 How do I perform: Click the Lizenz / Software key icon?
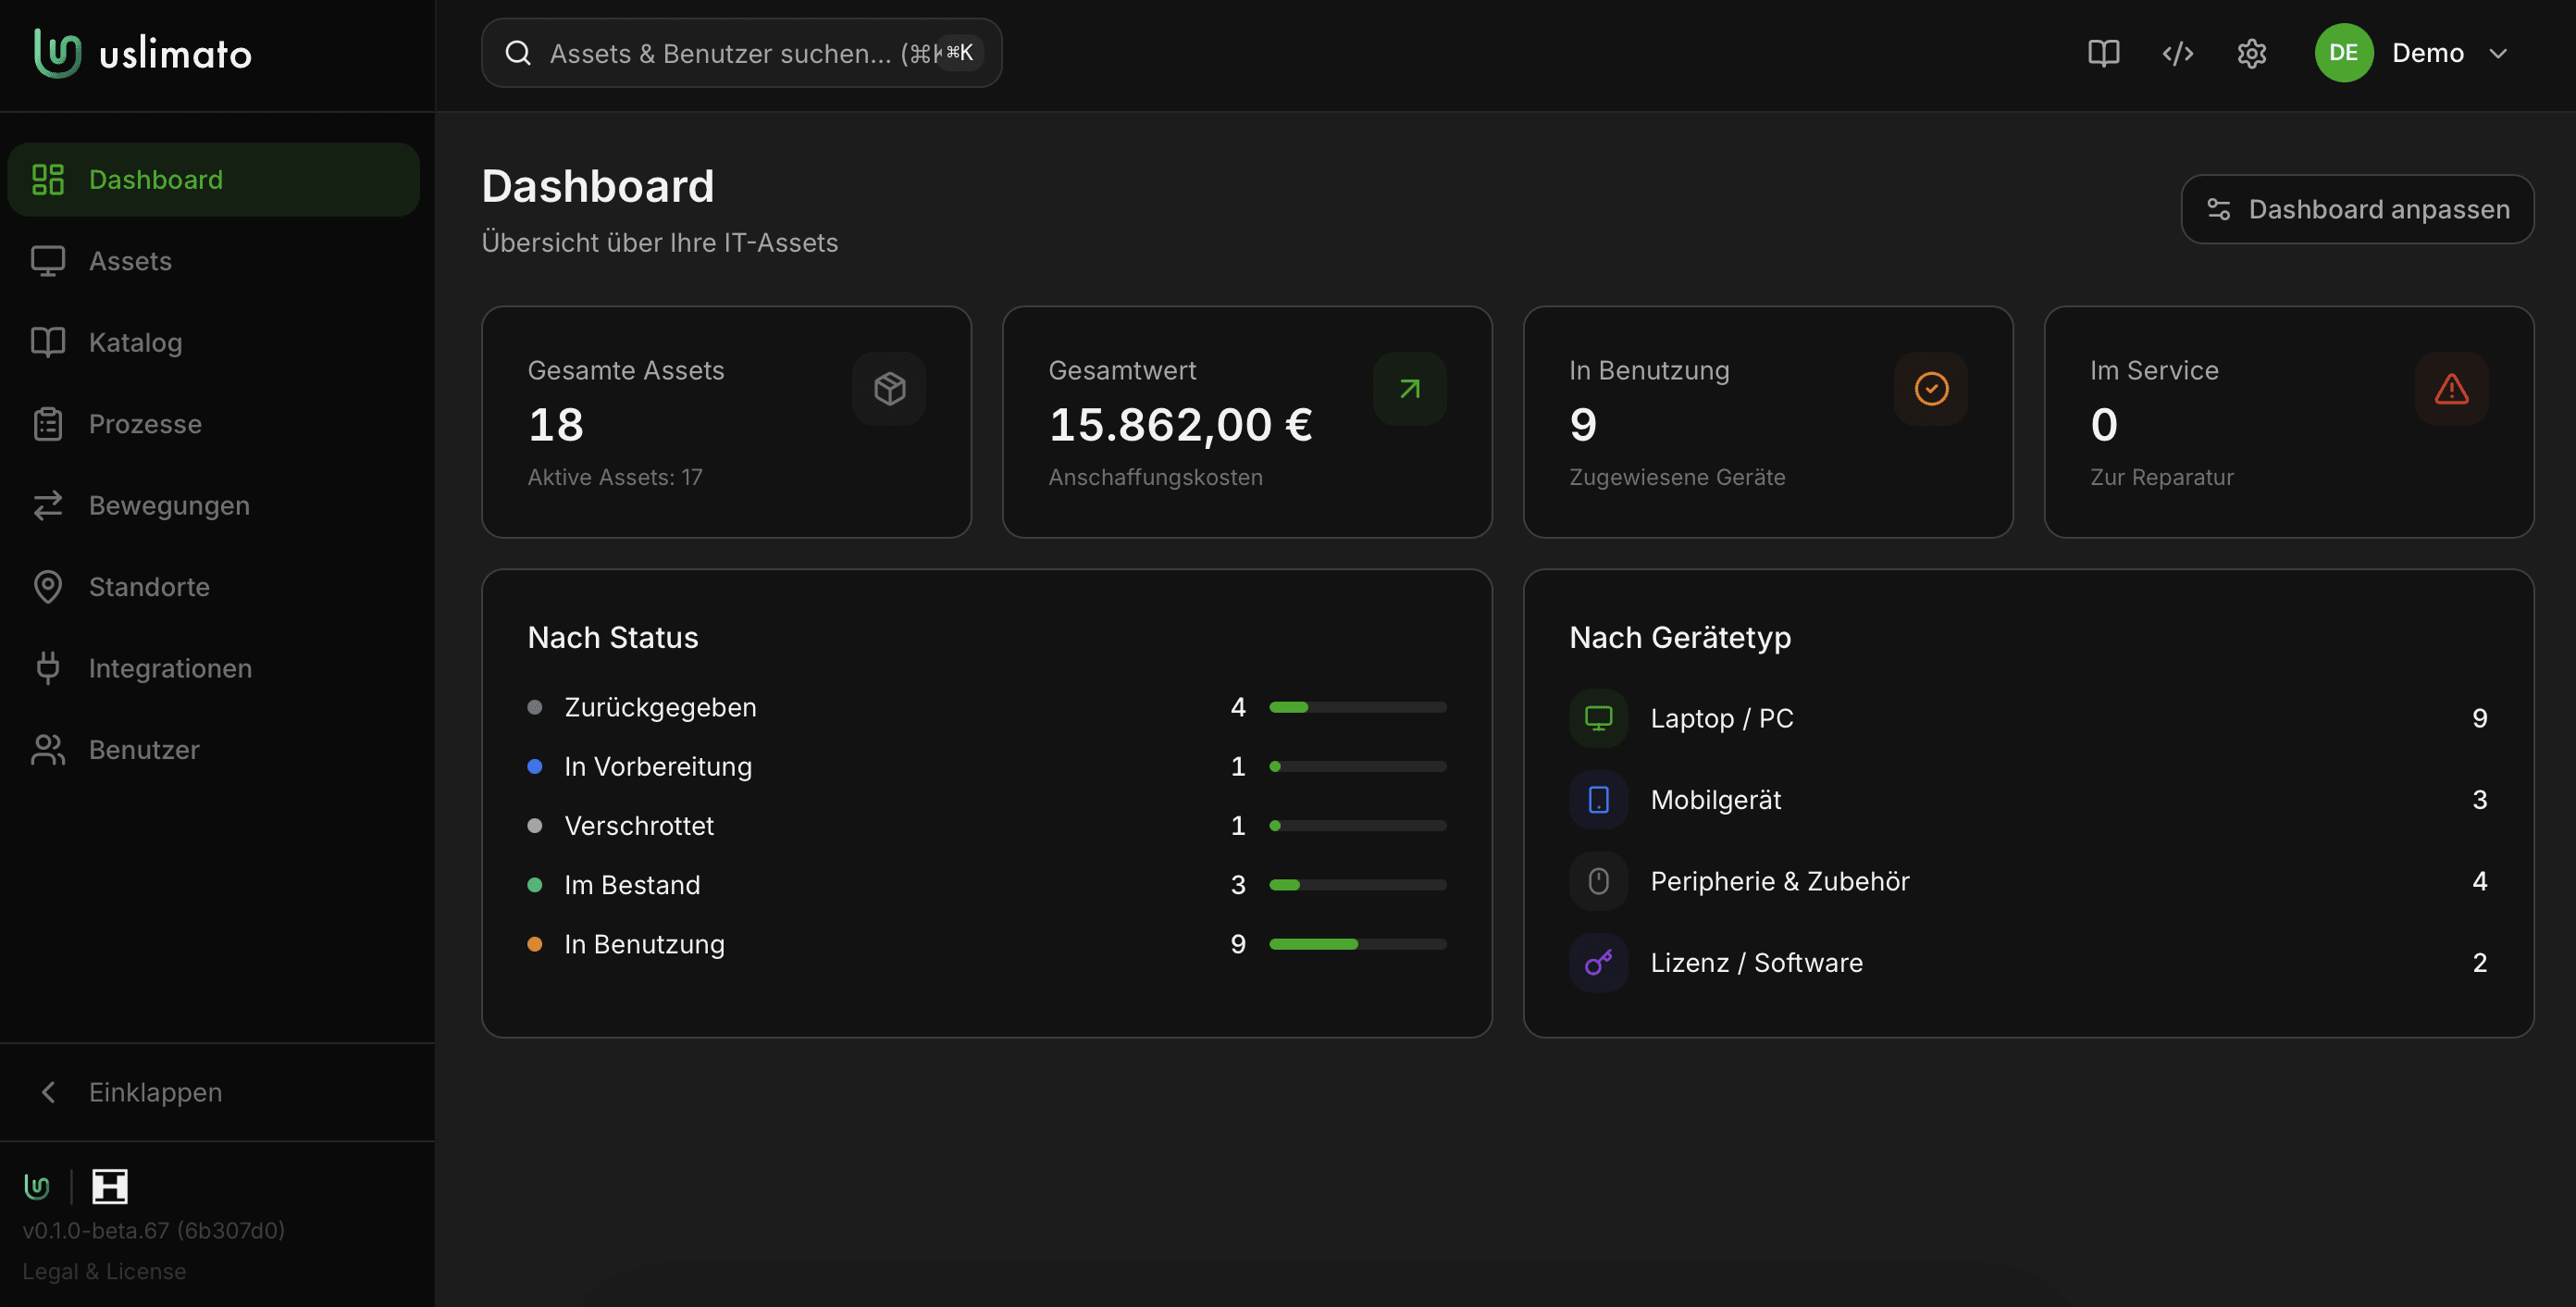tap(1599, 963)
